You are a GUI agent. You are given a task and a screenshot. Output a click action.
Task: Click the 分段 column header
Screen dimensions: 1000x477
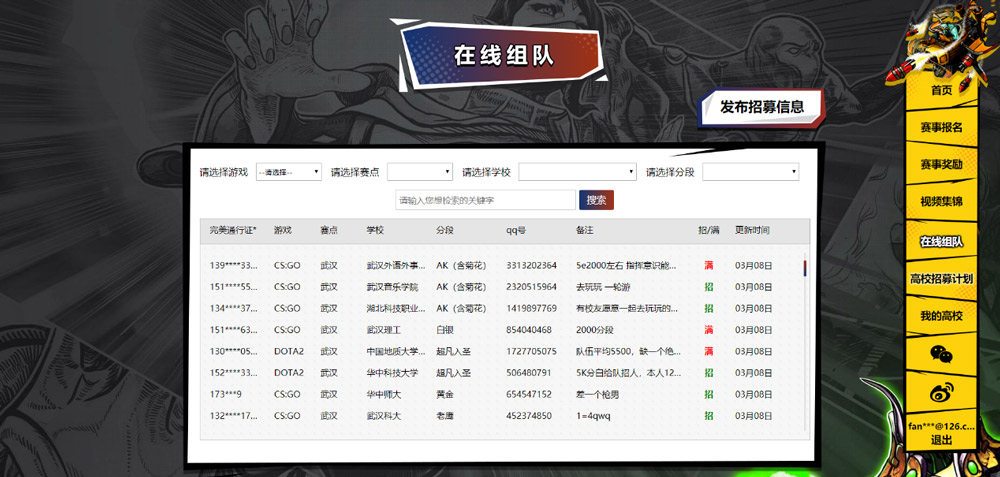click(x=445, y=230)
